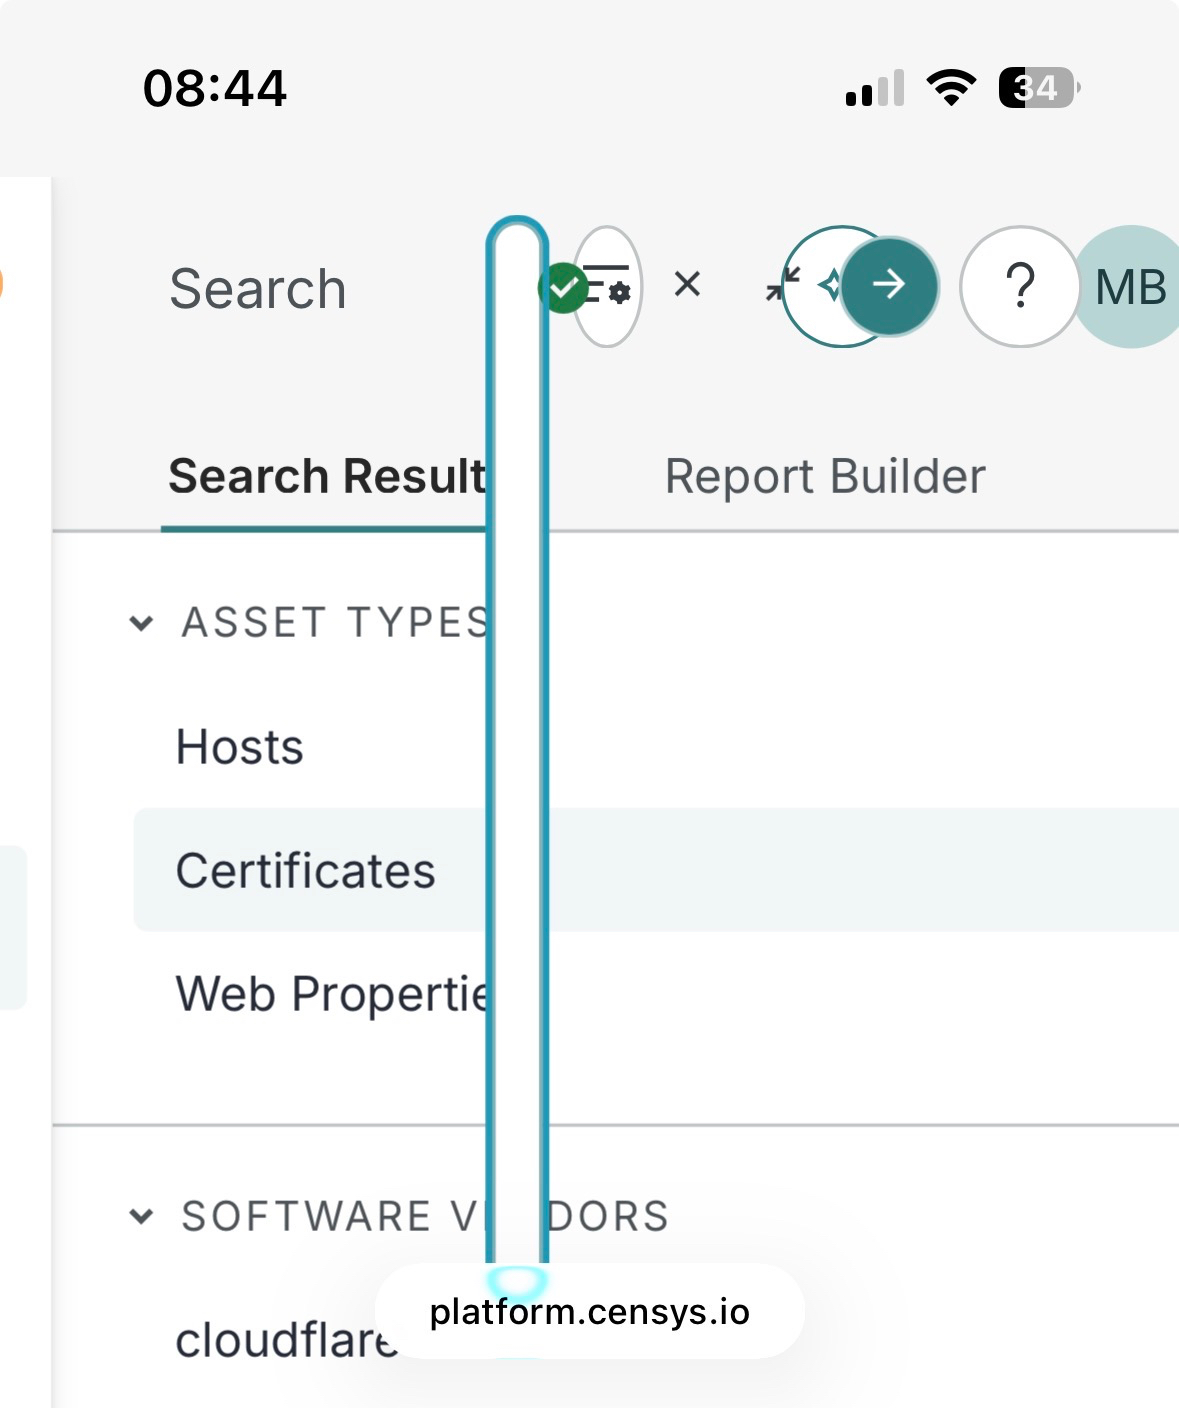Image resolution: width=1179 pixels, height=1408 pixels.
Task: Open the MB user profile avatar
Action: pos(1130,287)
